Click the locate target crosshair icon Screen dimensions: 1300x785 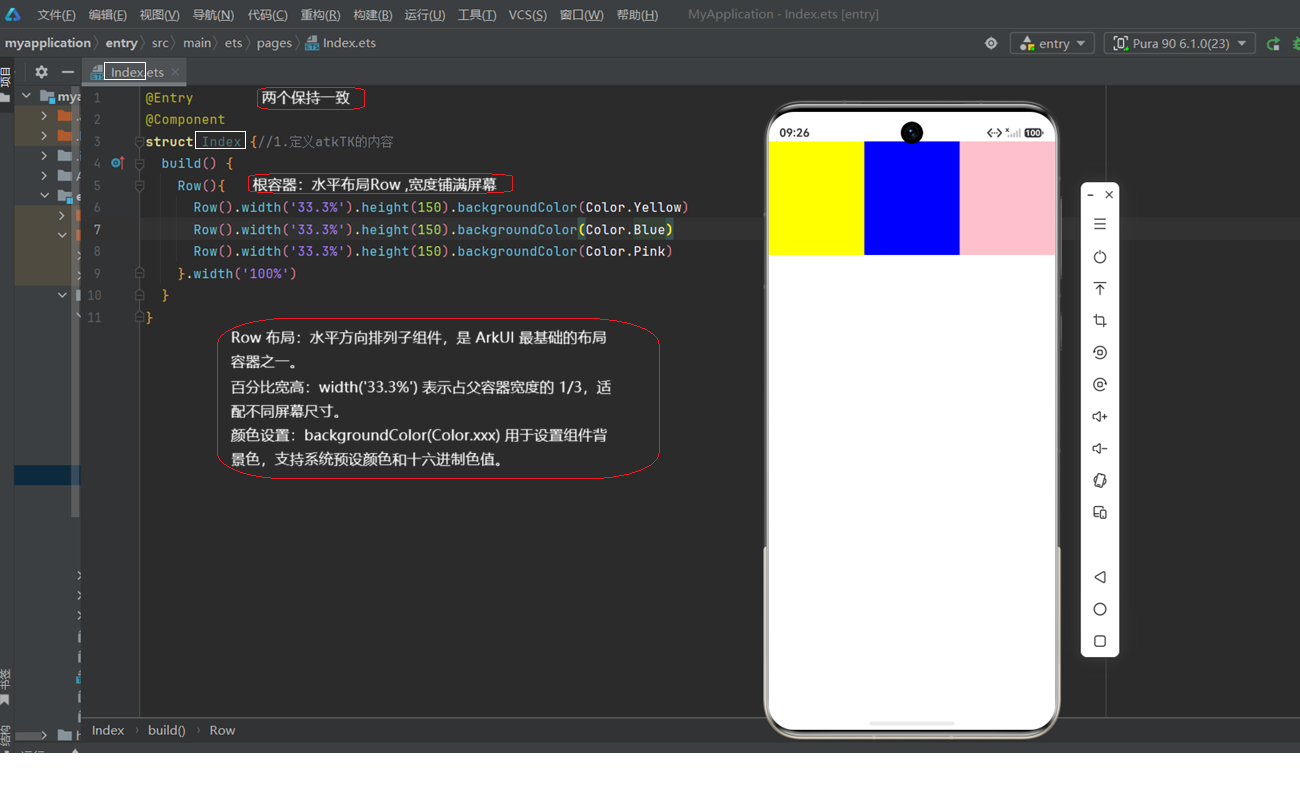[991, 43]
